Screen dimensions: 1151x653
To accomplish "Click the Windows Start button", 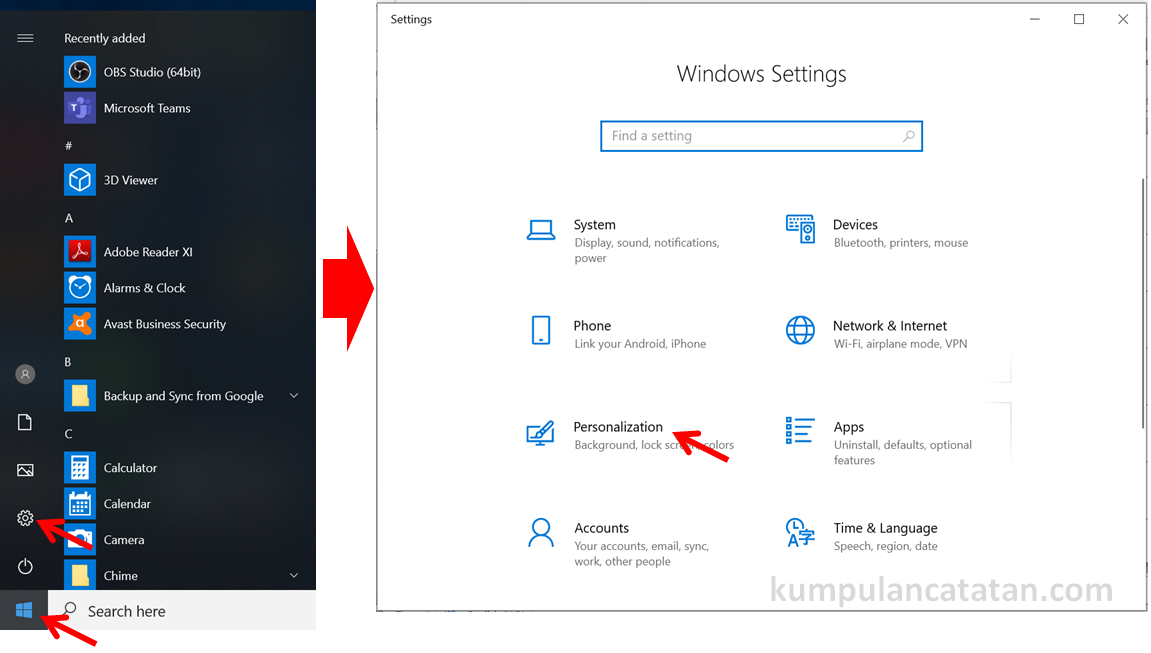I will (23, 610).
